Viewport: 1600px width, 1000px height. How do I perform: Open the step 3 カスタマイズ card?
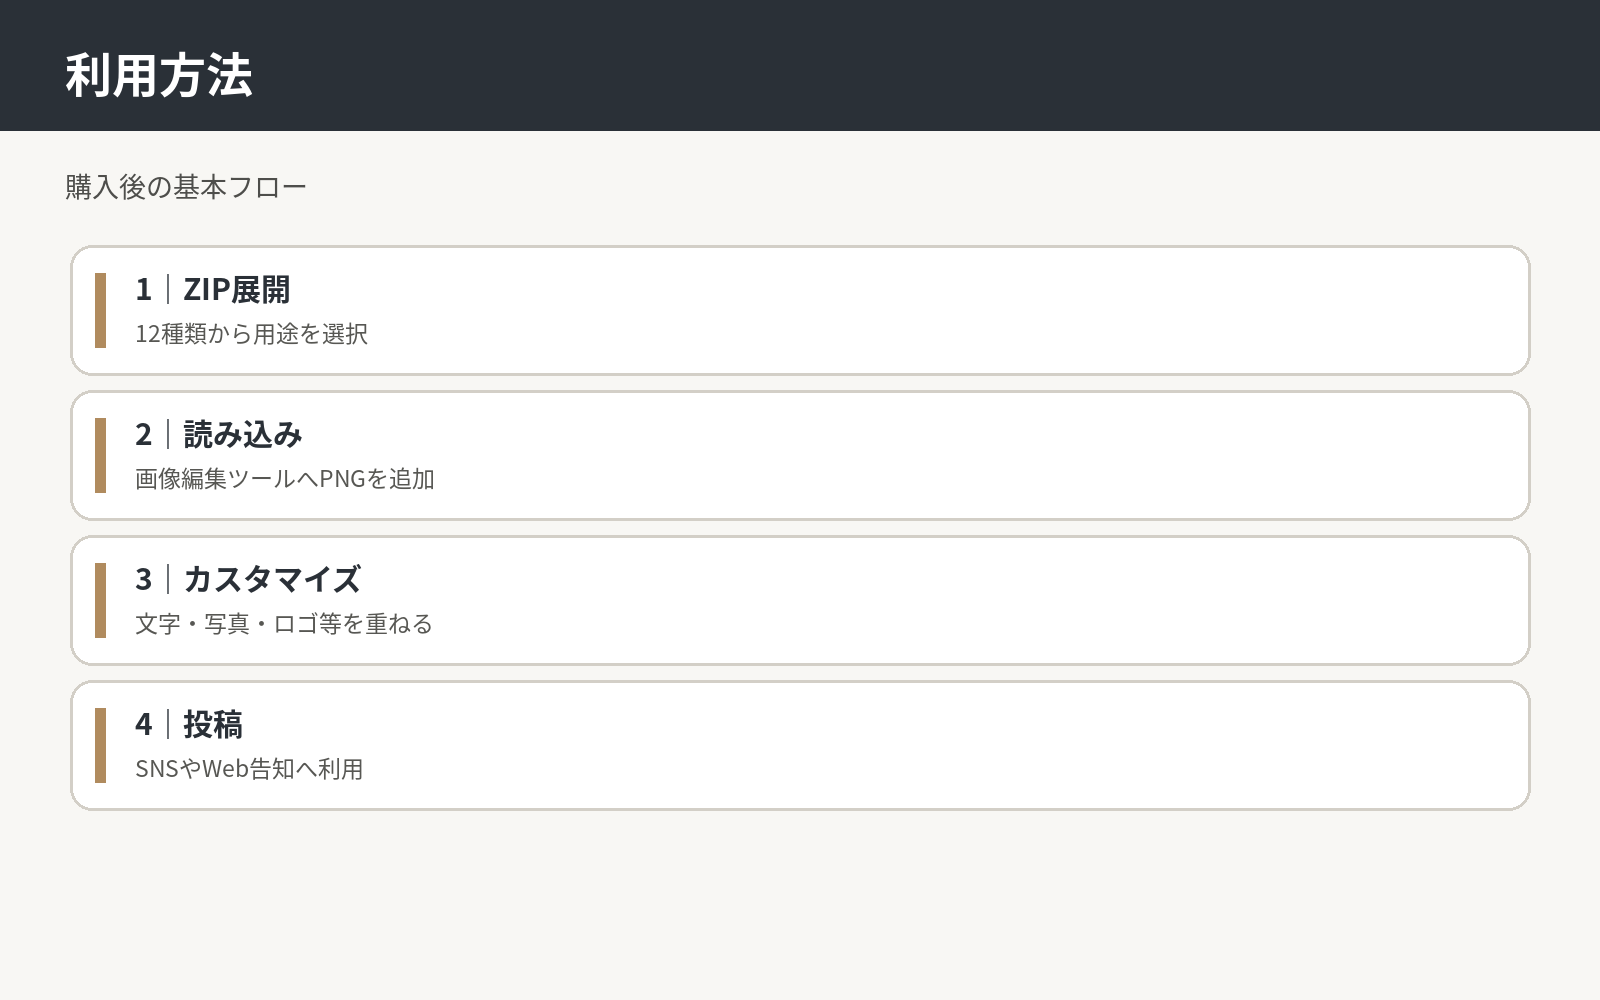pos(800,600)
